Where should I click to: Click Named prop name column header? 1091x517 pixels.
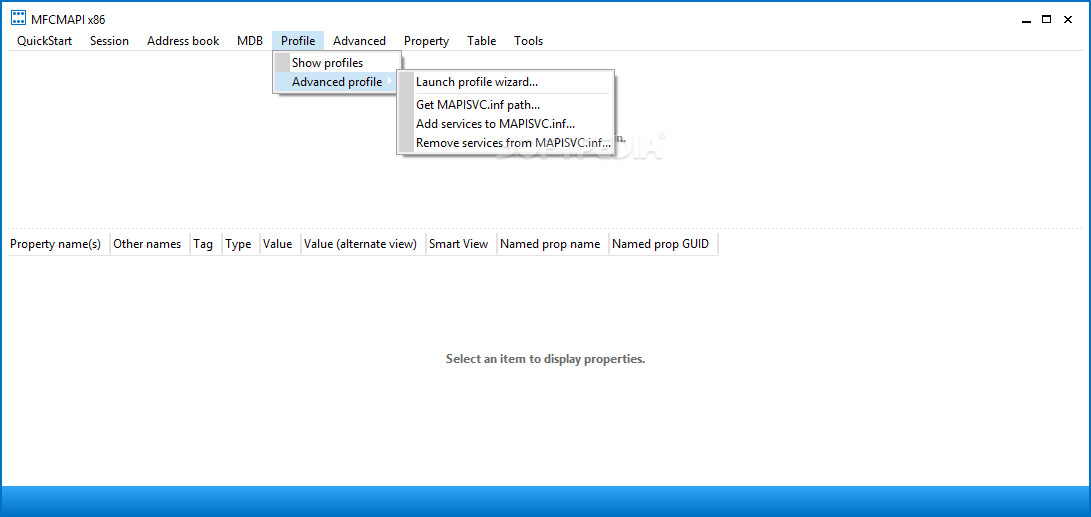click(x=553, y=244)
